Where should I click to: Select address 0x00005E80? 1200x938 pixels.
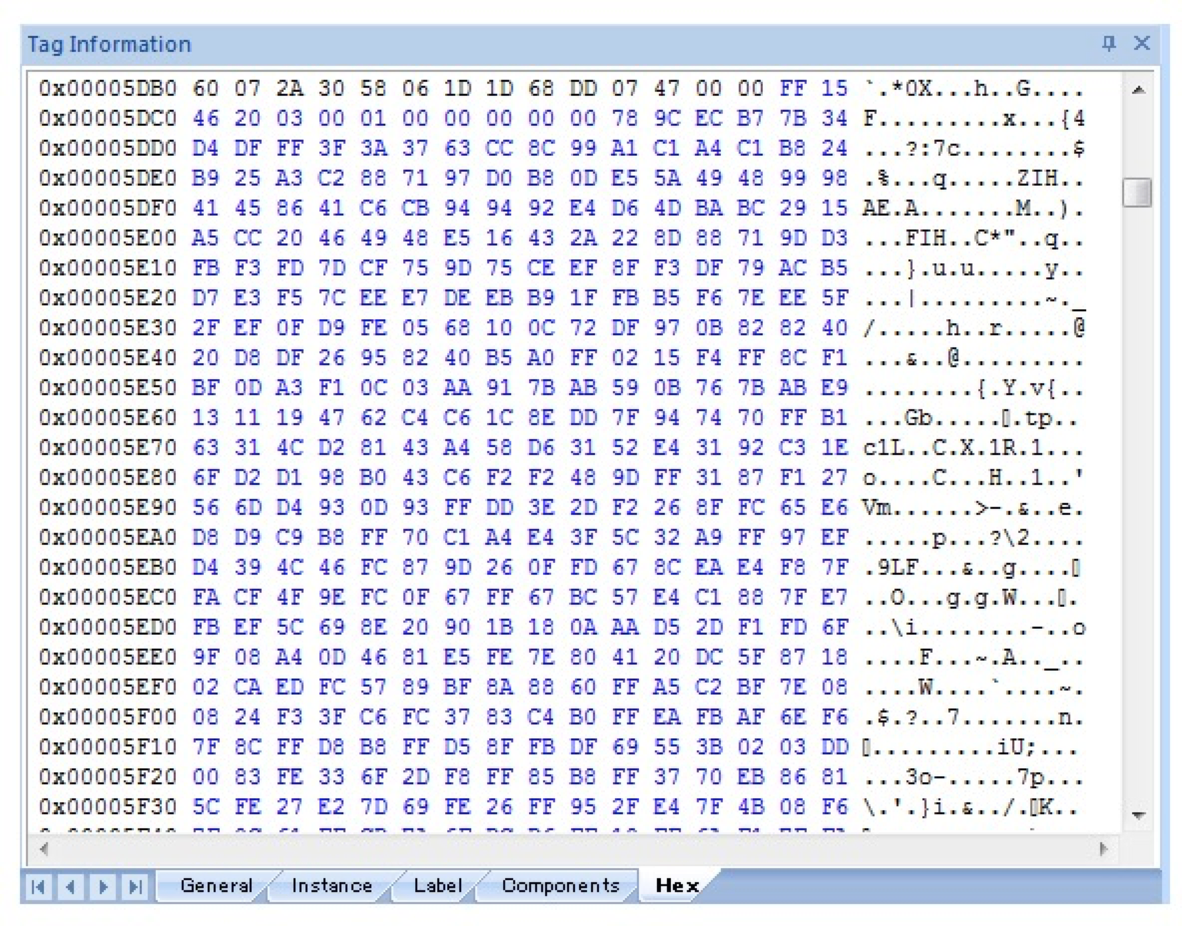tap(108, 478)
